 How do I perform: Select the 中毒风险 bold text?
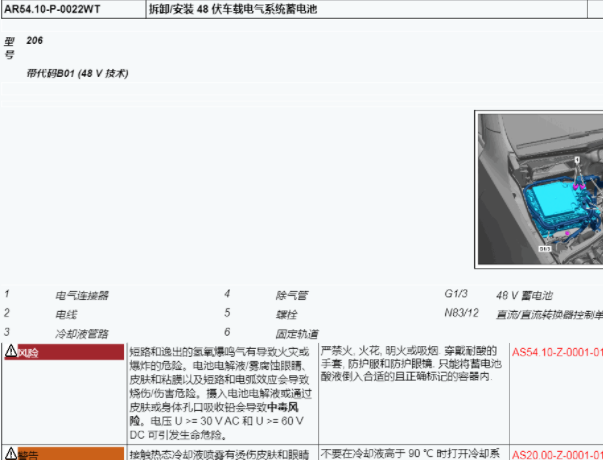[x=214, y=414]
